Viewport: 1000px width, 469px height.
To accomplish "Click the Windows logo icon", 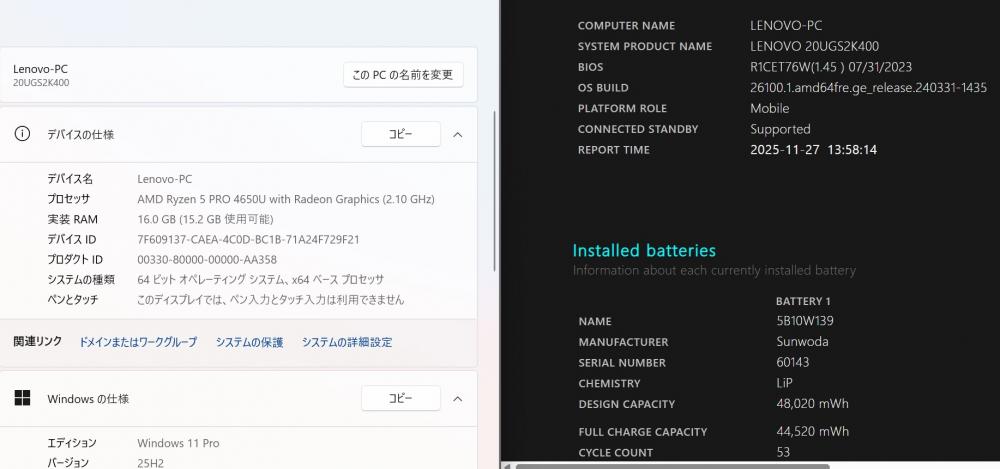I will tap(22, 398).
